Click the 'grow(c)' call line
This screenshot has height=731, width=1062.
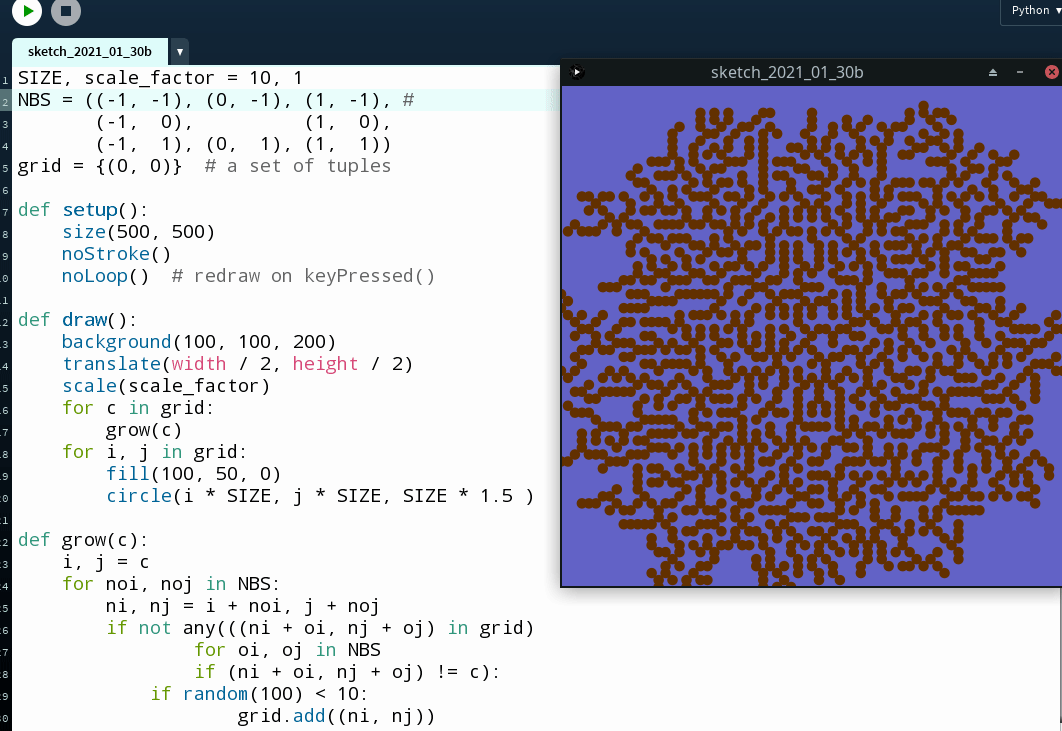tap(143, 430)
